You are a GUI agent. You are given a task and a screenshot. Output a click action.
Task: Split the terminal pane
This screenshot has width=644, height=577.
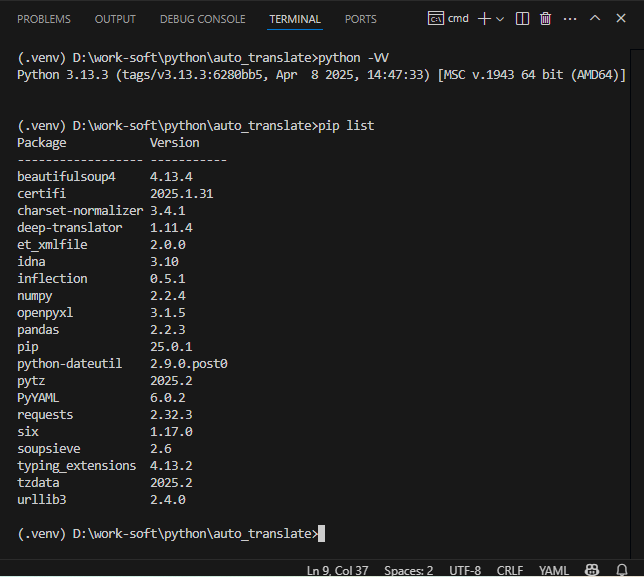coord(522,18)
